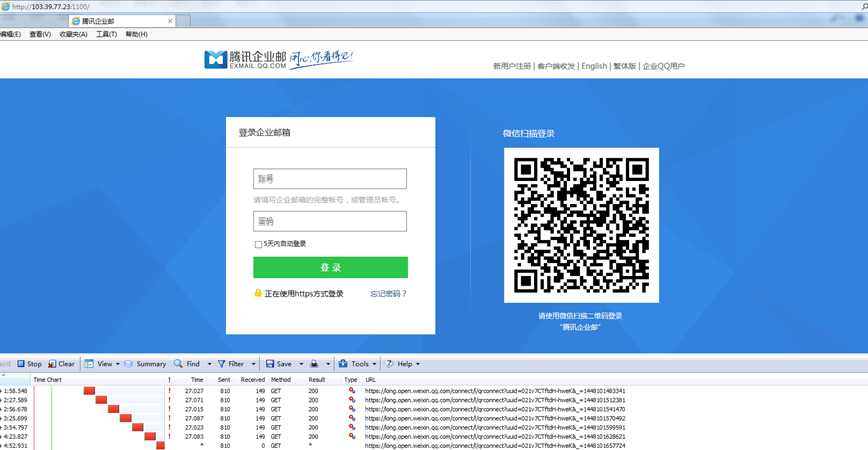The width and height of the screenshot is (868, 450).
Task: Sort by the Method column header
Action: [281, 380]
